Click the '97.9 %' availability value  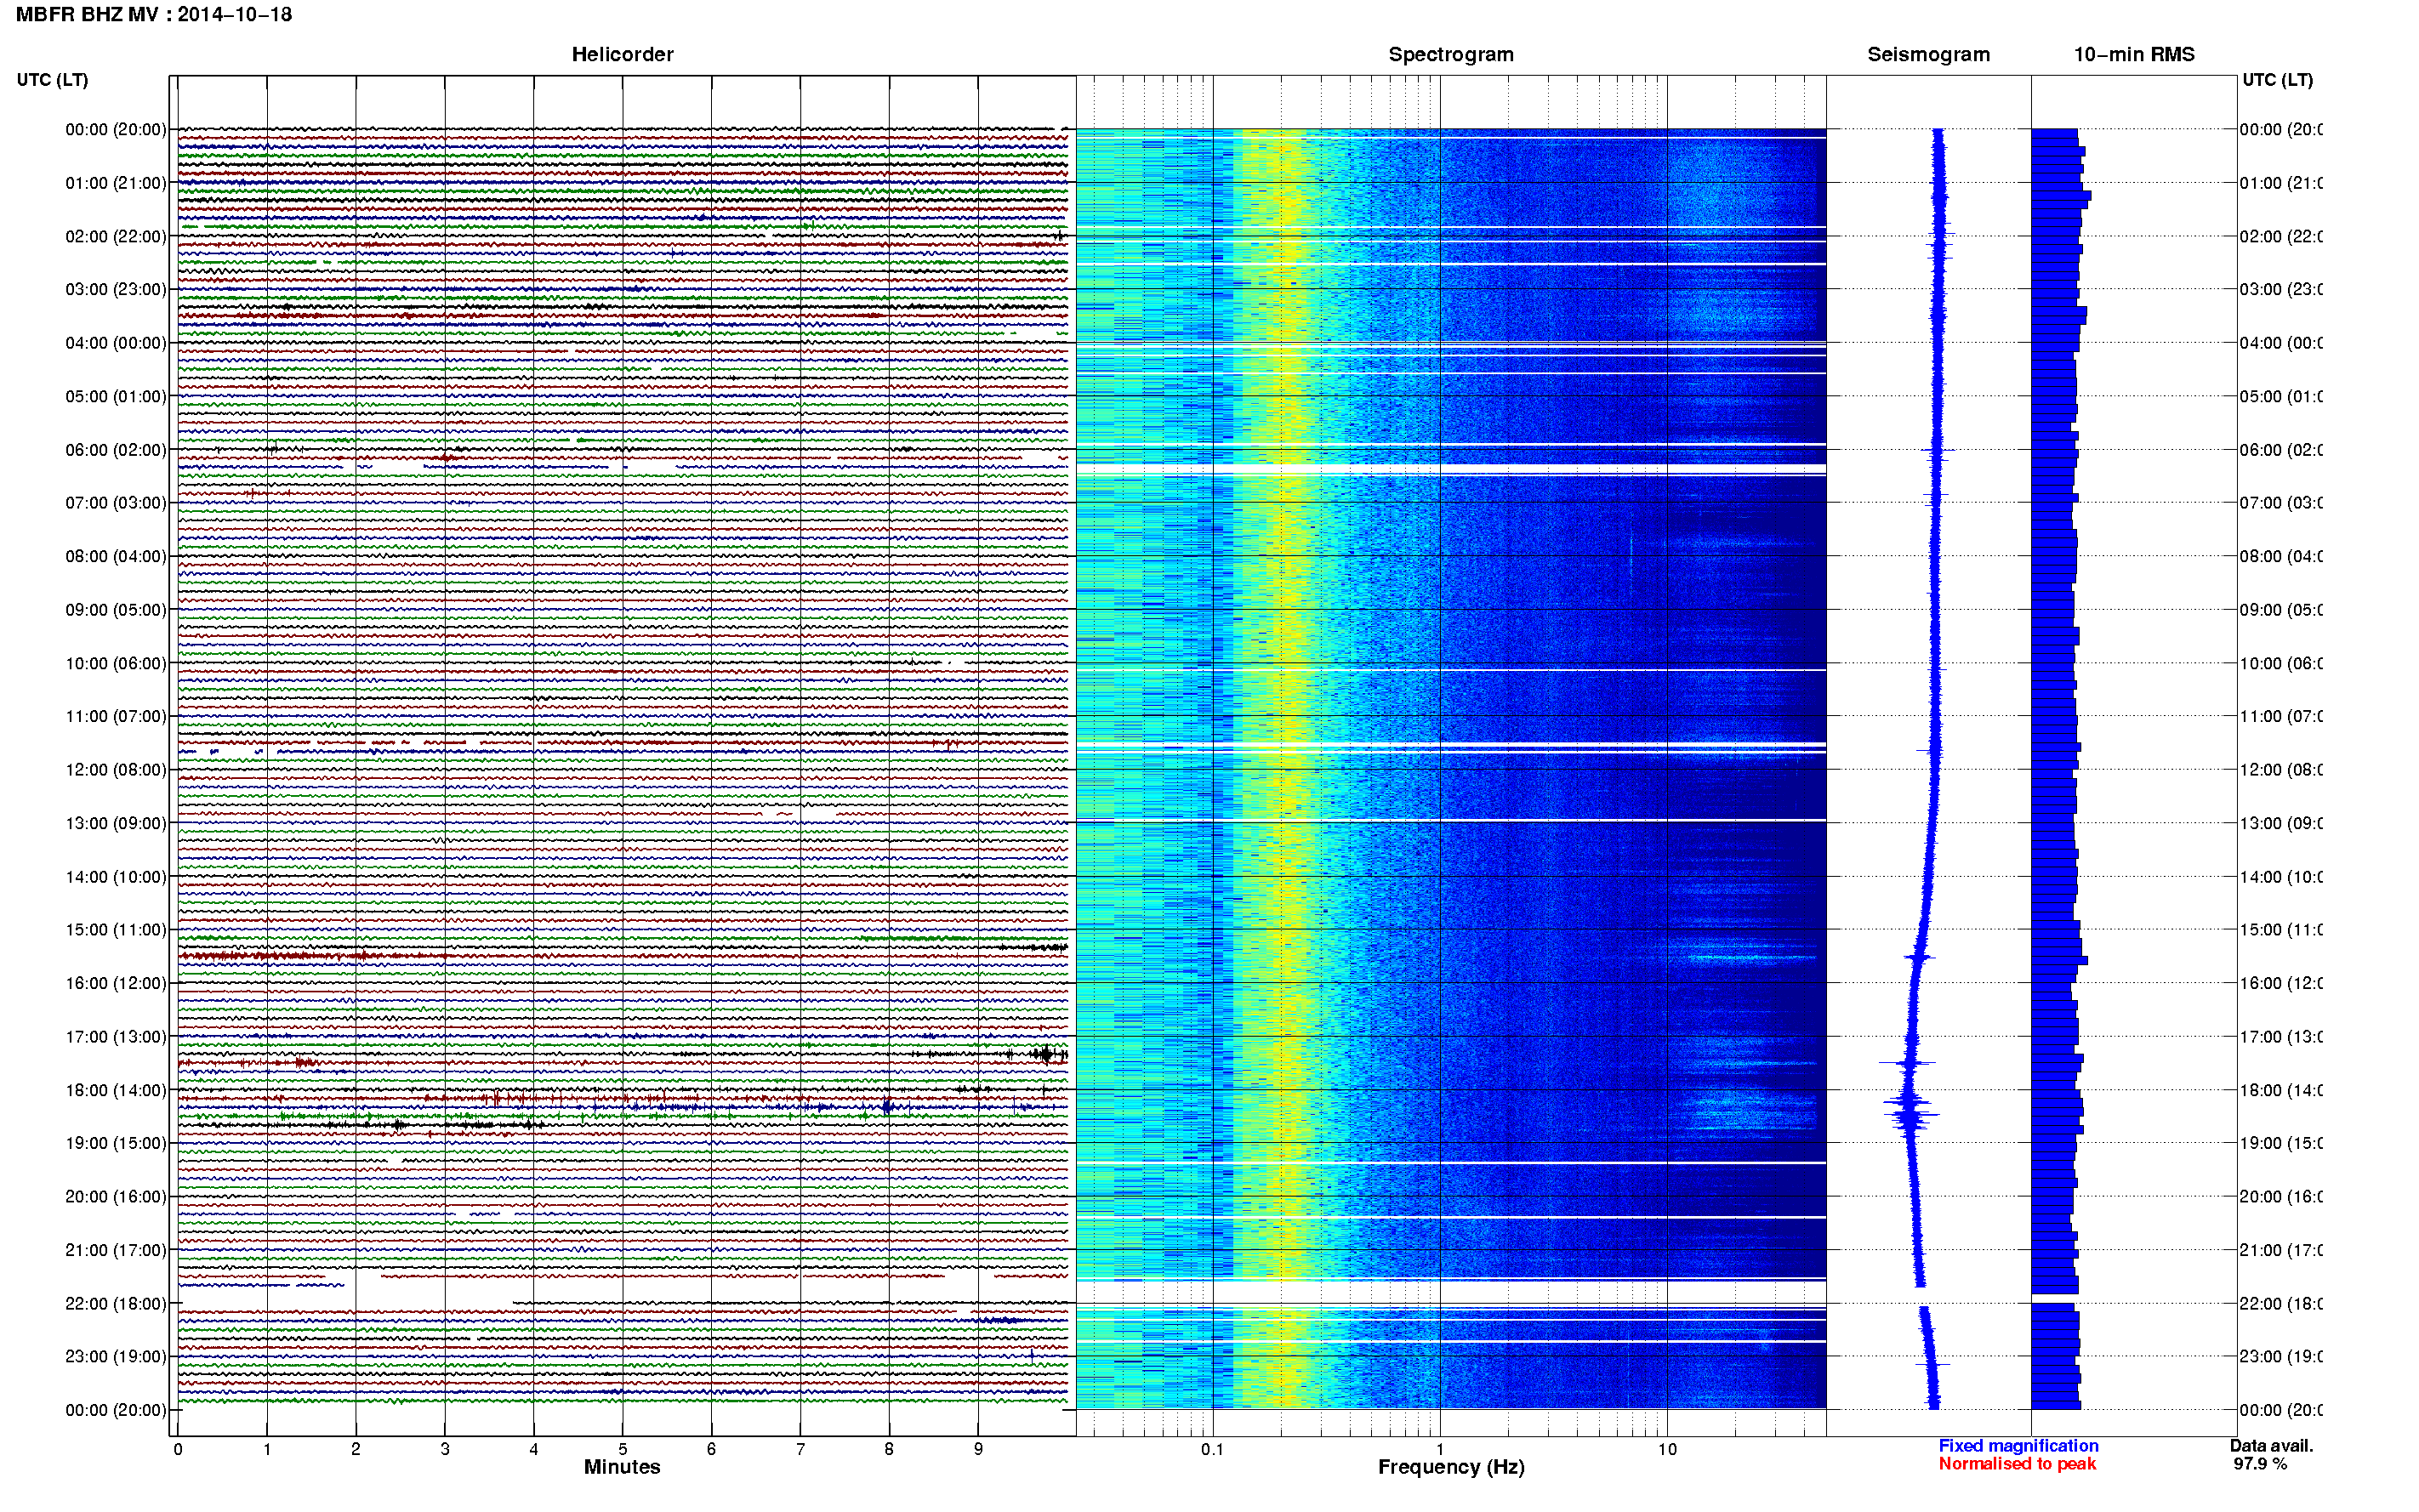point(2260,1464)
